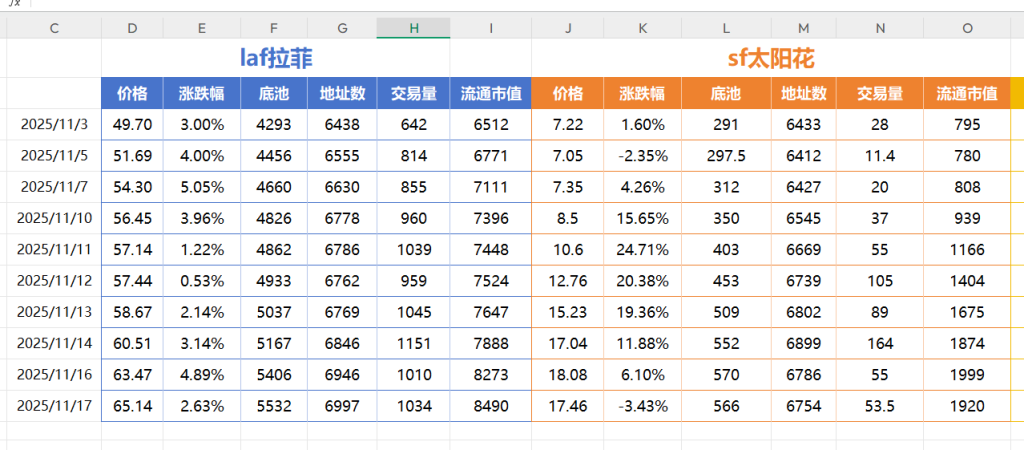Click the orange 地址数 header cell
Screen dimensions: 1024x450
click(803, 94)
